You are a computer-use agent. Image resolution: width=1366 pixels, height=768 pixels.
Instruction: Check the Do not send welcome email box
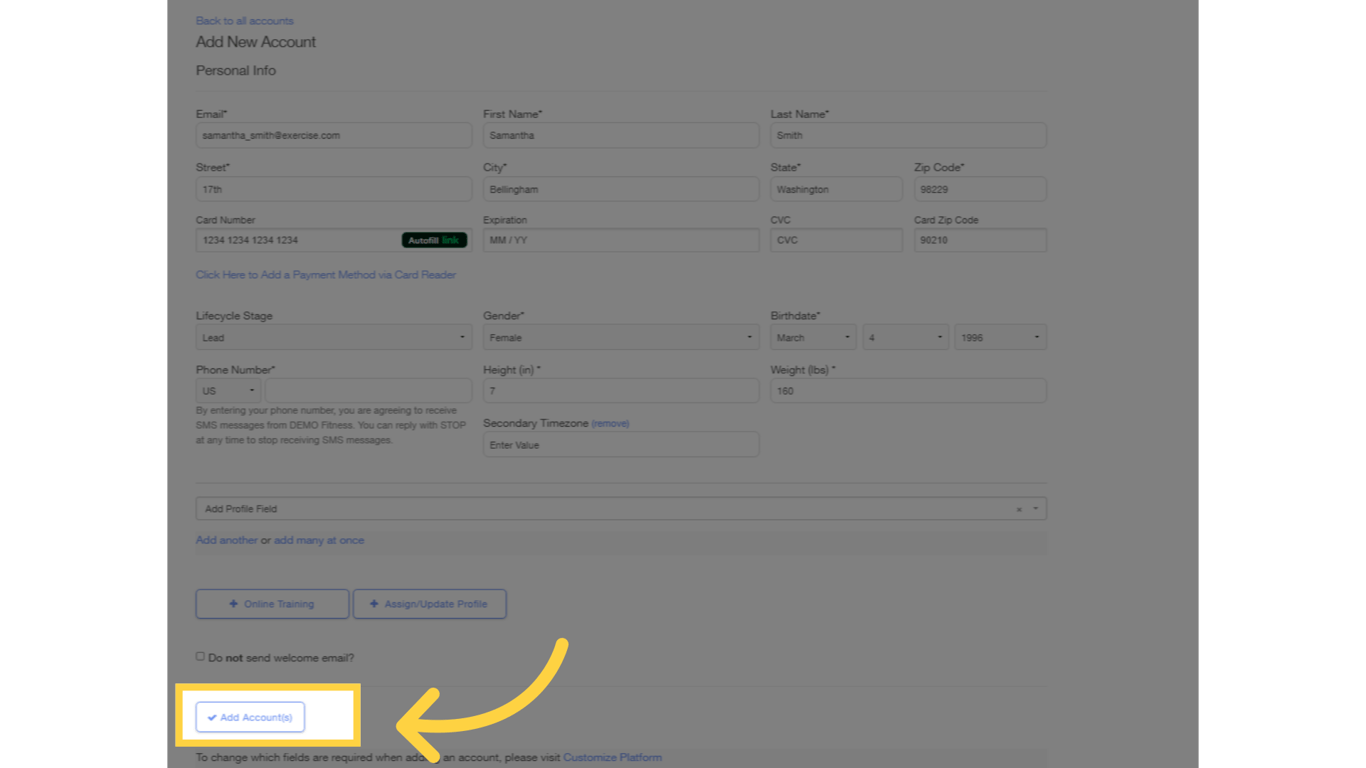pos(200,656)
